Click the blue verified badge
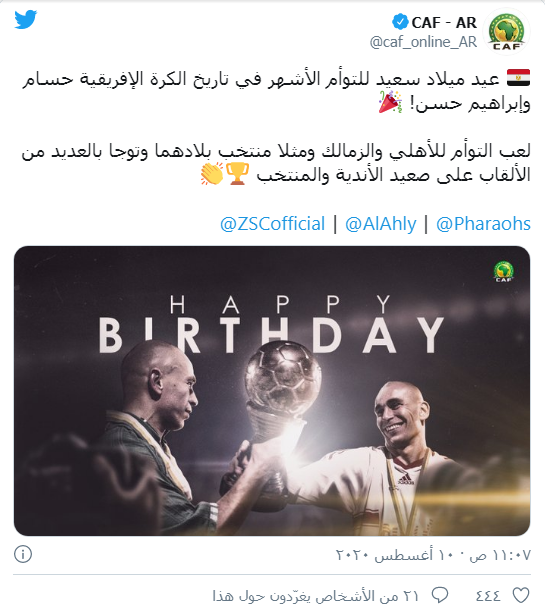The height and width of the screenshot is (606, 545). (400, 22)
